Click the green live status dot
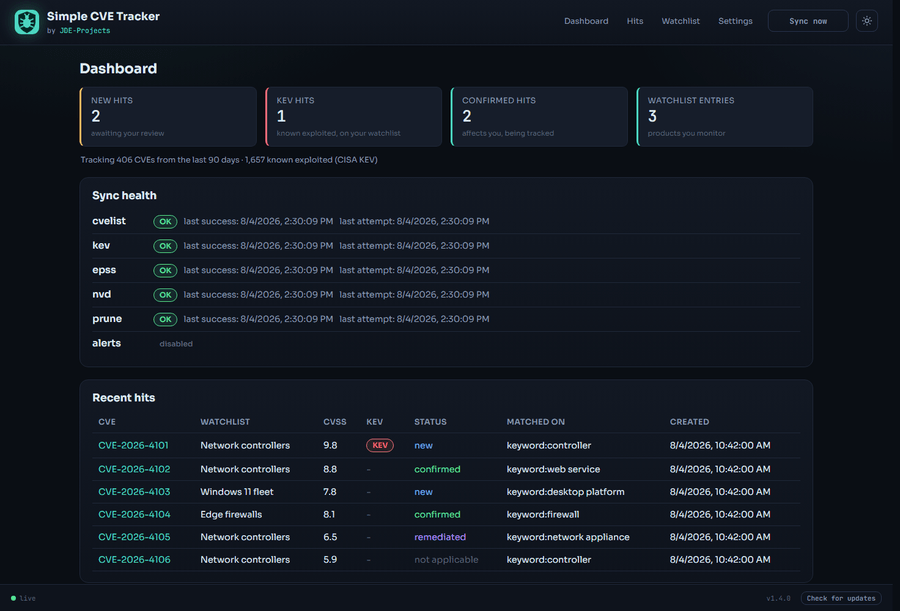900x611 pixels. pos(13,598)
